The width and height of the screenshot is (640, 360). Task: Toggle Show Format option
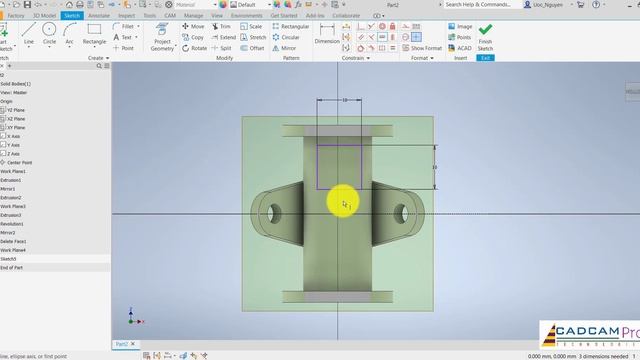click(422, 48)
